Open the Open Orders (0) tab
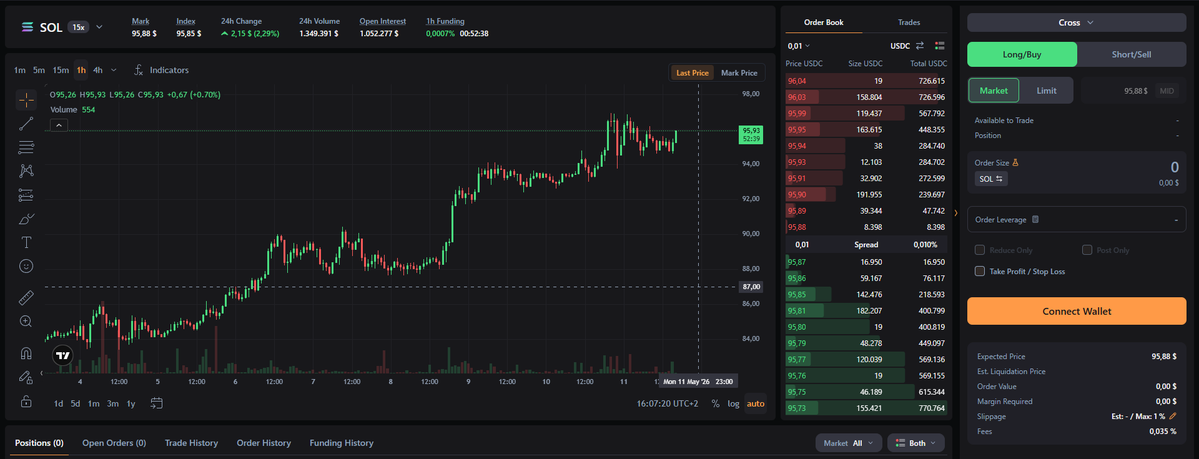1199x459 pixels. pos(114,443)
